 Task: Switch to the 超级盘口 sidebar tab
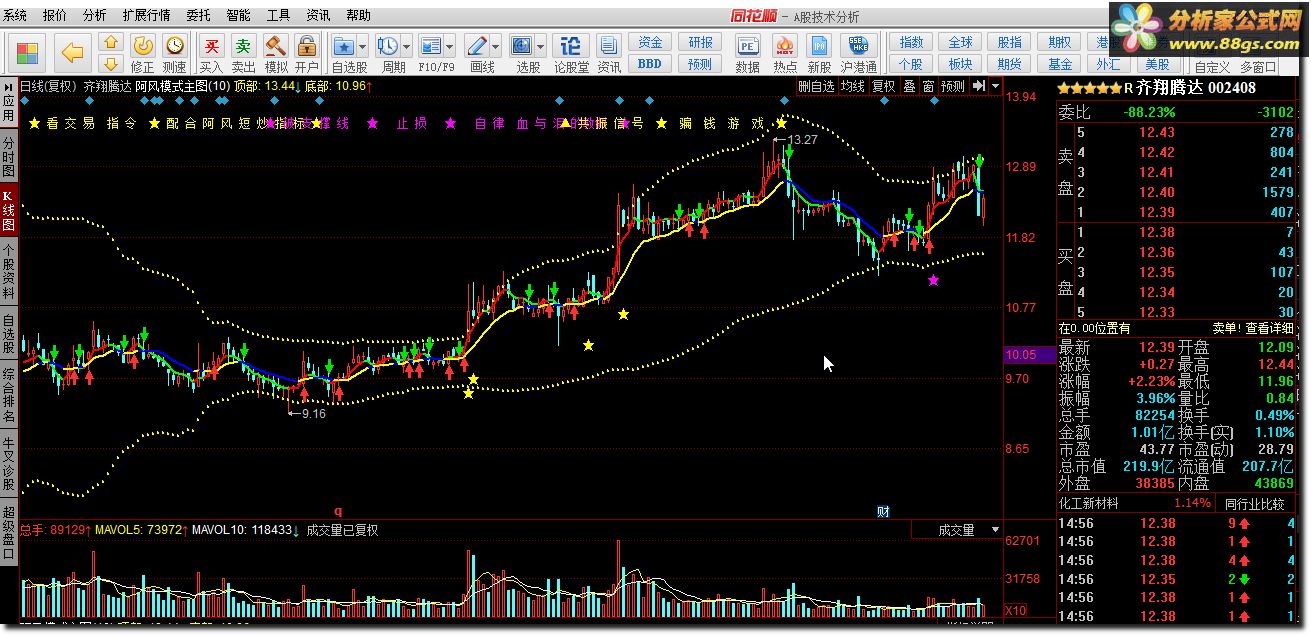pos(9,530)
